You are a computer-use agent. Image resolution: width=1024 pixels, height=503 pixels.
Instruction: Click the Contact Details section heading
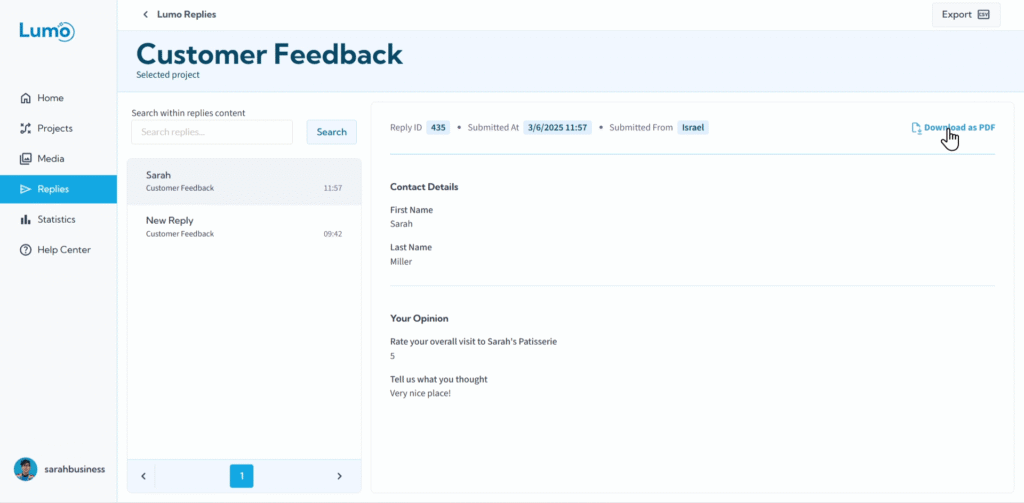pos(424,187)
